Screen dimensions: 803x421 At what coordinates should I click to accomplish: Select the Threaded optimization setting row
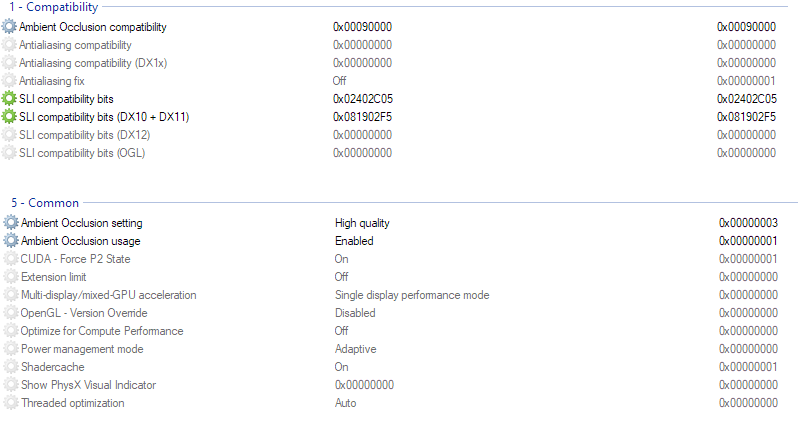pos(72,403)
